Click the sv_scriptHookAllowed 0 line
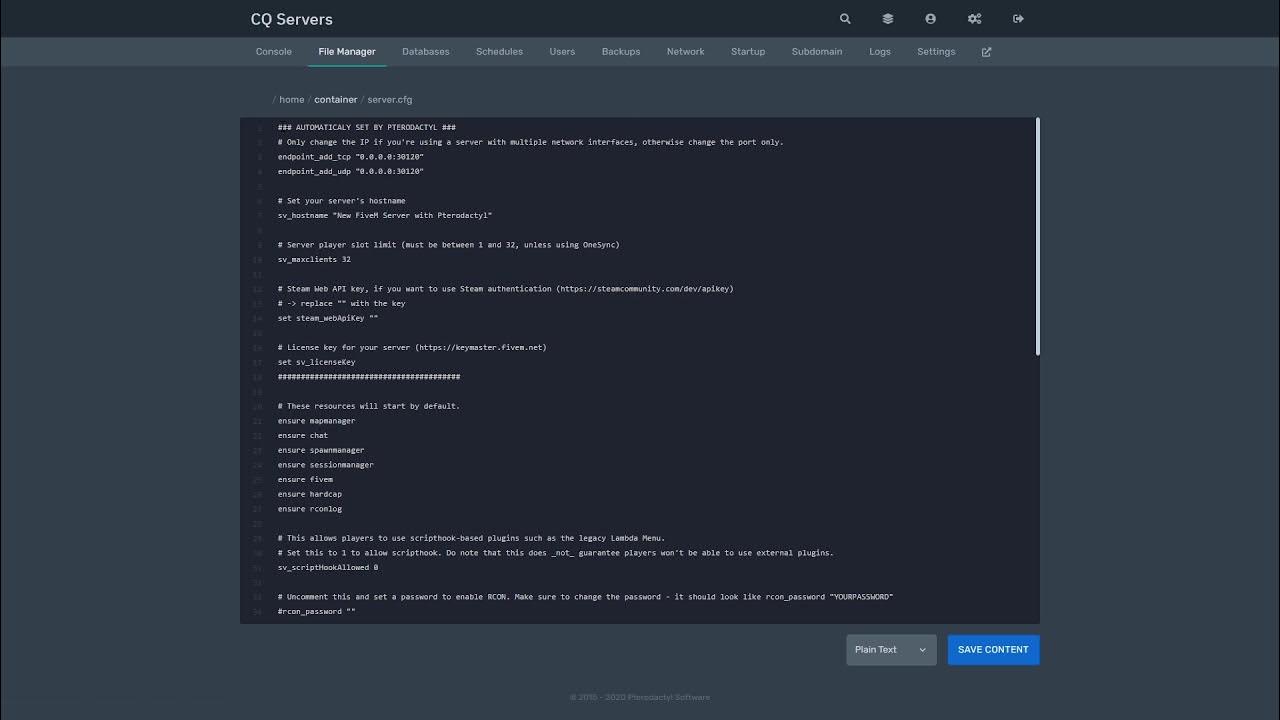 click(x=328, y=568)
